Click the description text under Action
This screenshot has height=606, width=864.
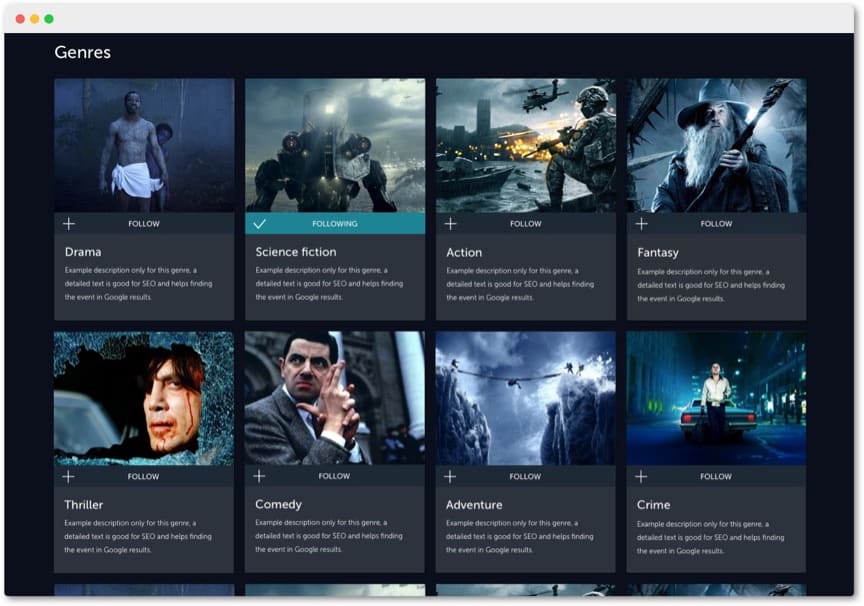(x=520, y=284)
